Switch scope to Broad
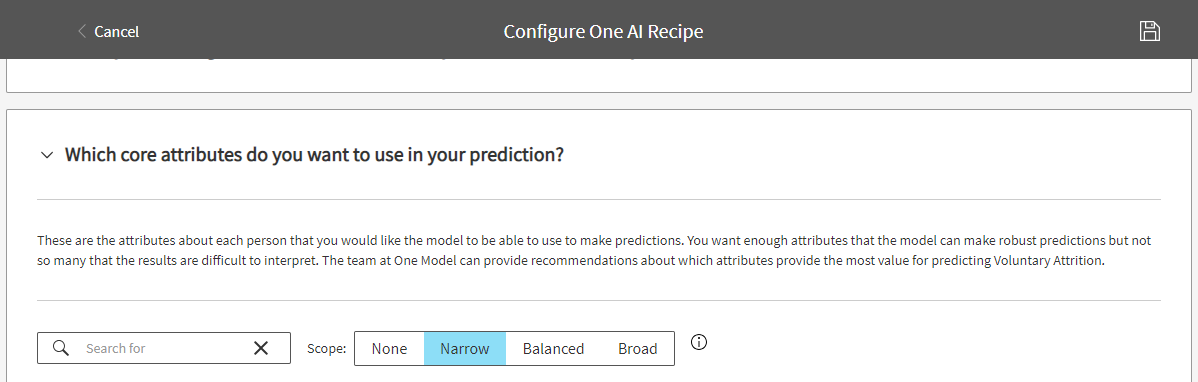1198x382 pixels. coord(638,348)
